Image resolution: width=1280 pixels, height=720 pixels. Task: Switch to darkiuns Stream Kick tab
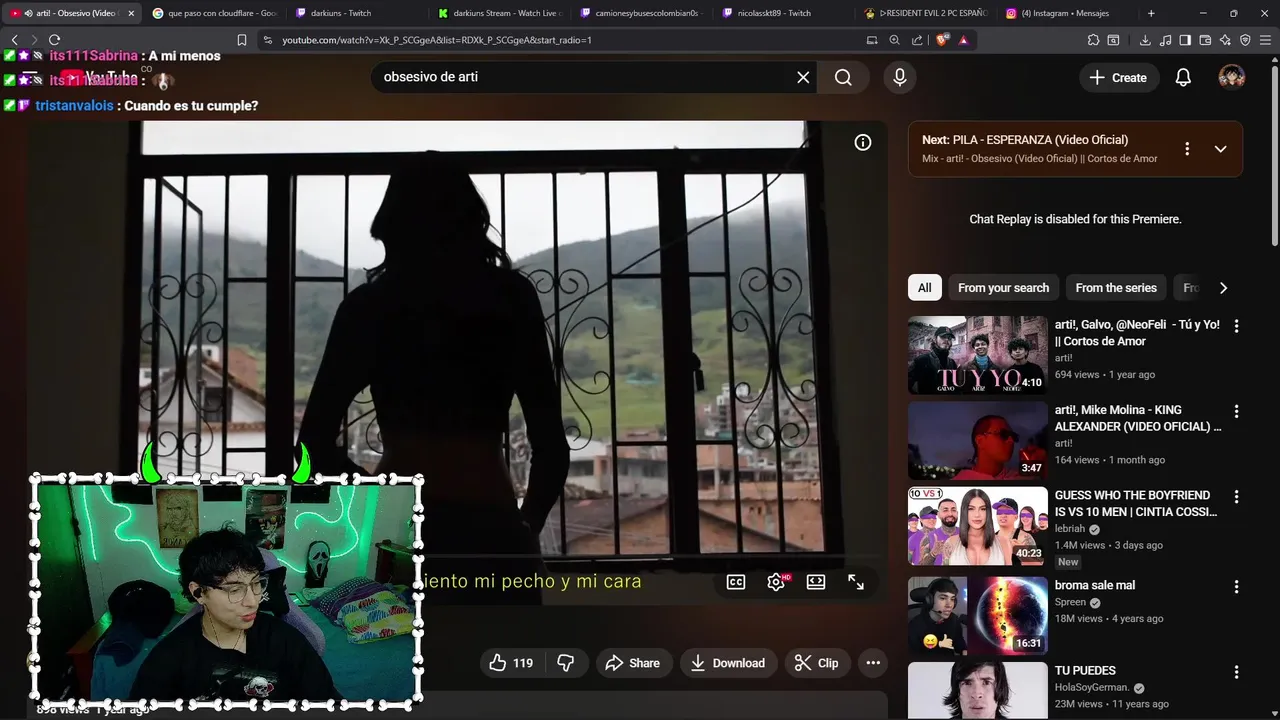pyautogui.click(x=500, y=13)
